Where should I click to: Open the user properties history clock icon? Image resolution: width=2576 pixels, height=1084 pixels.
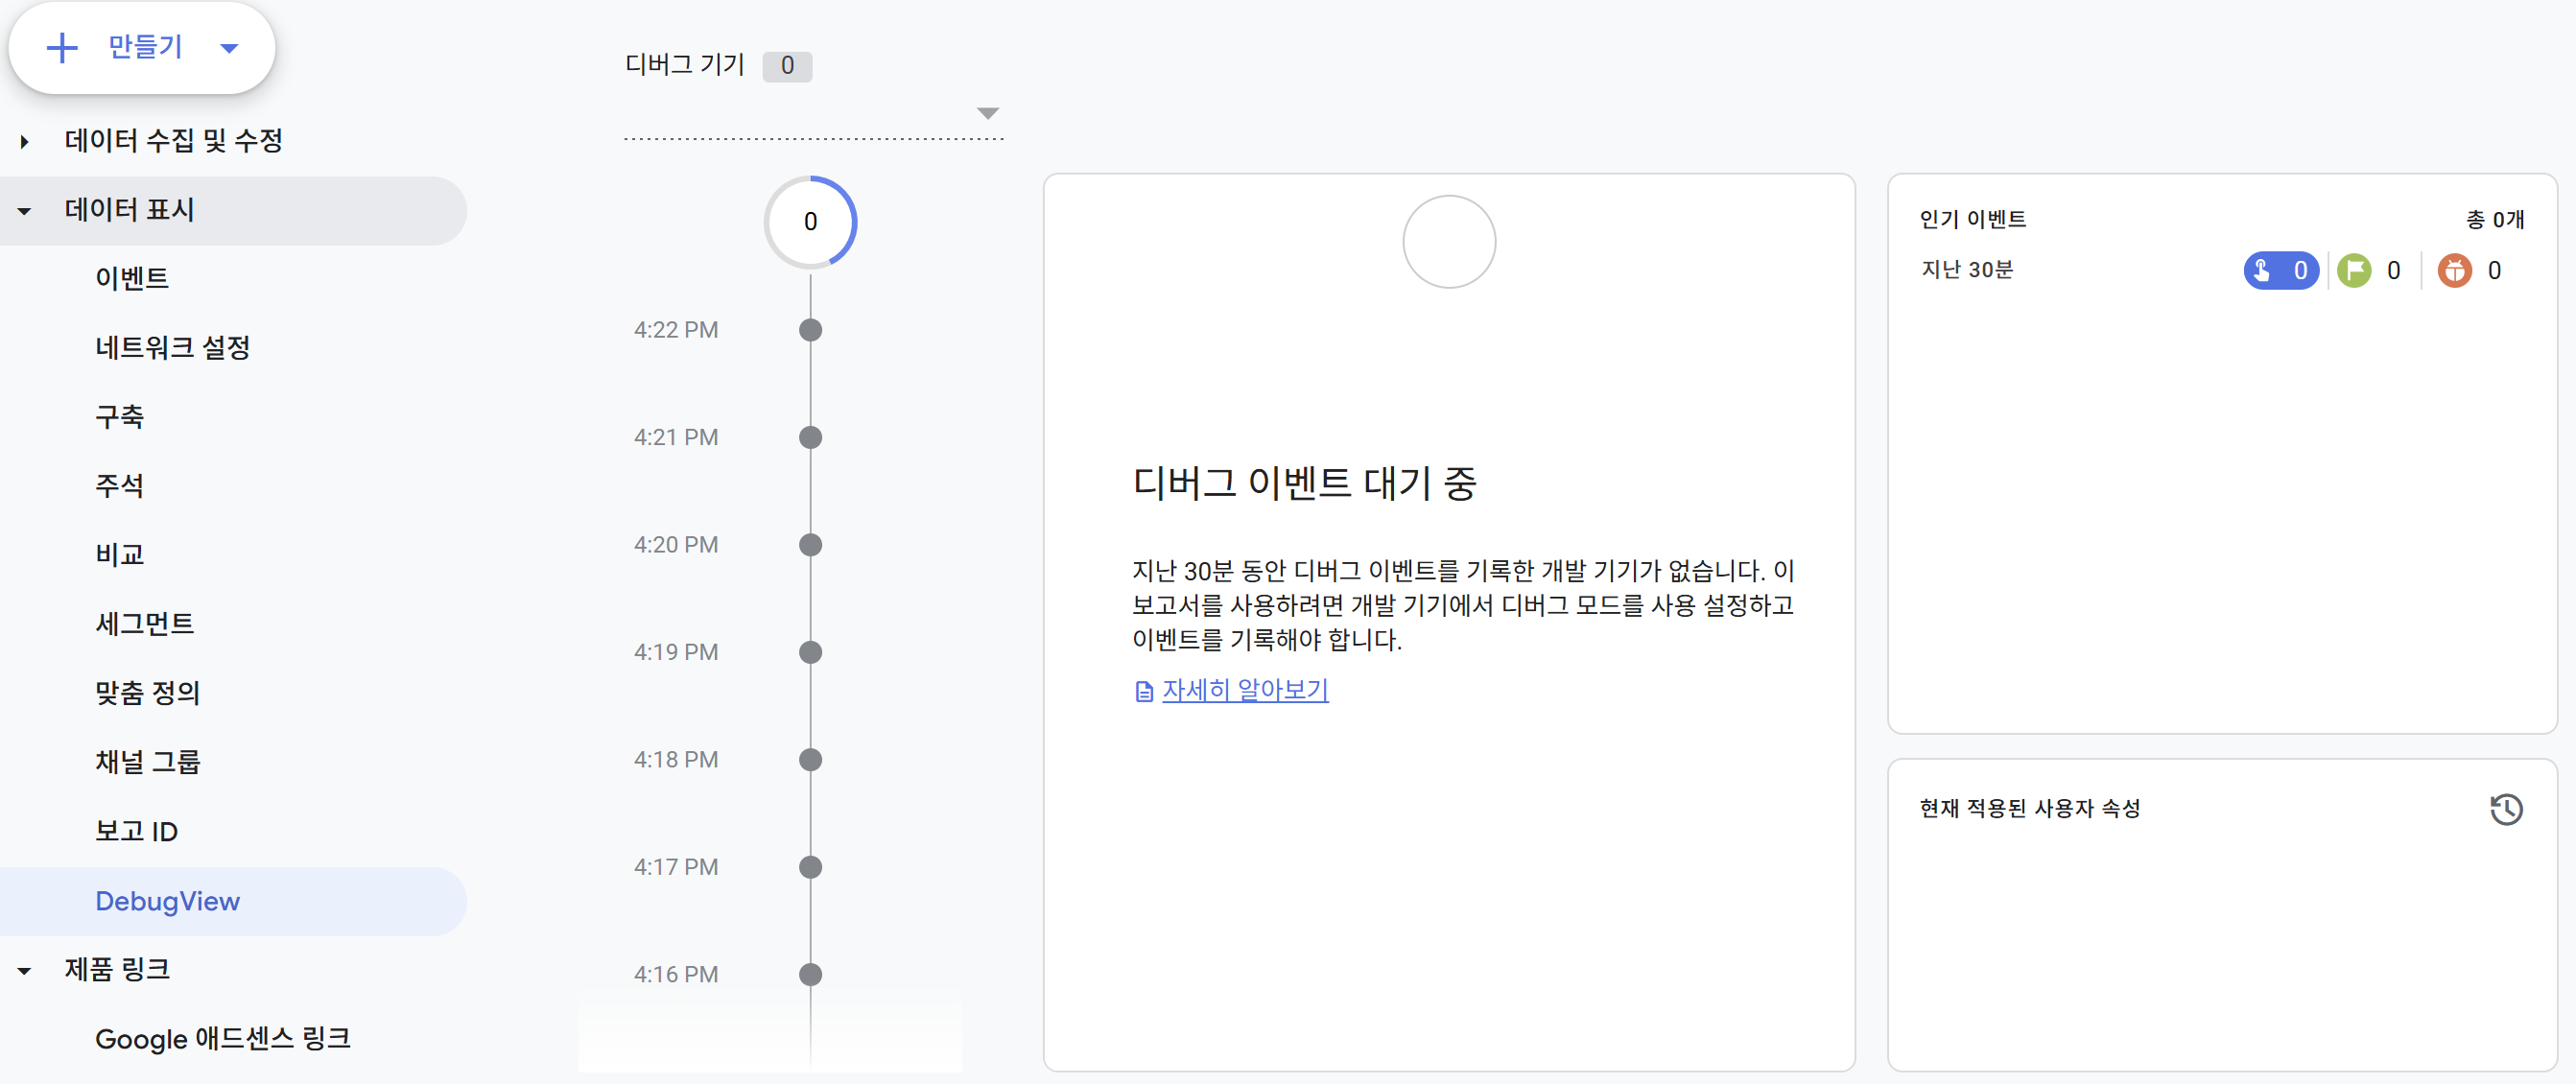coord(2505,809)
